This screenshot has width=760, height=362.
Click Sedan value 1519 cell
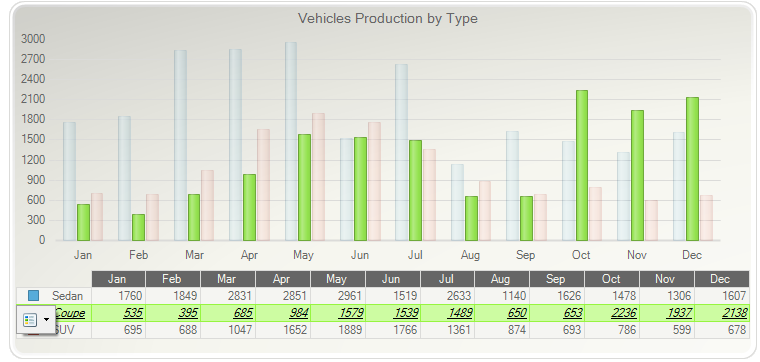tap(393, 296)
